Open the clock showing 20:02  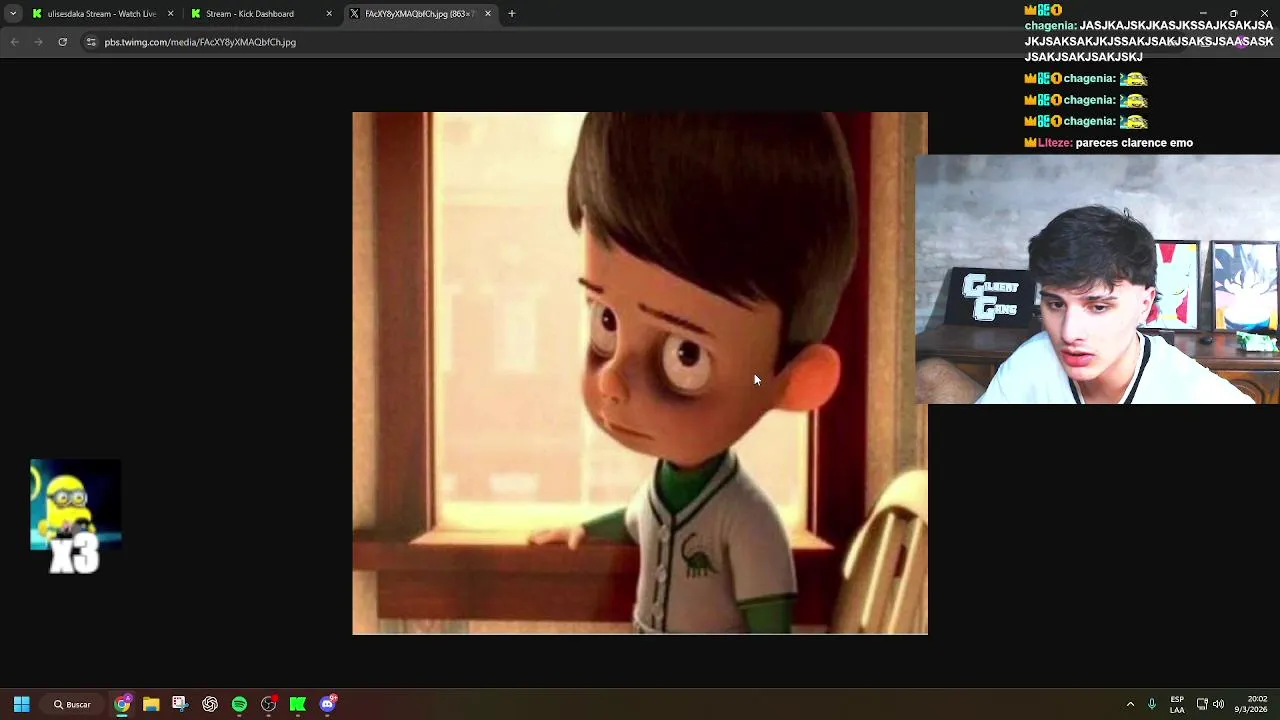coord(1251,704)
